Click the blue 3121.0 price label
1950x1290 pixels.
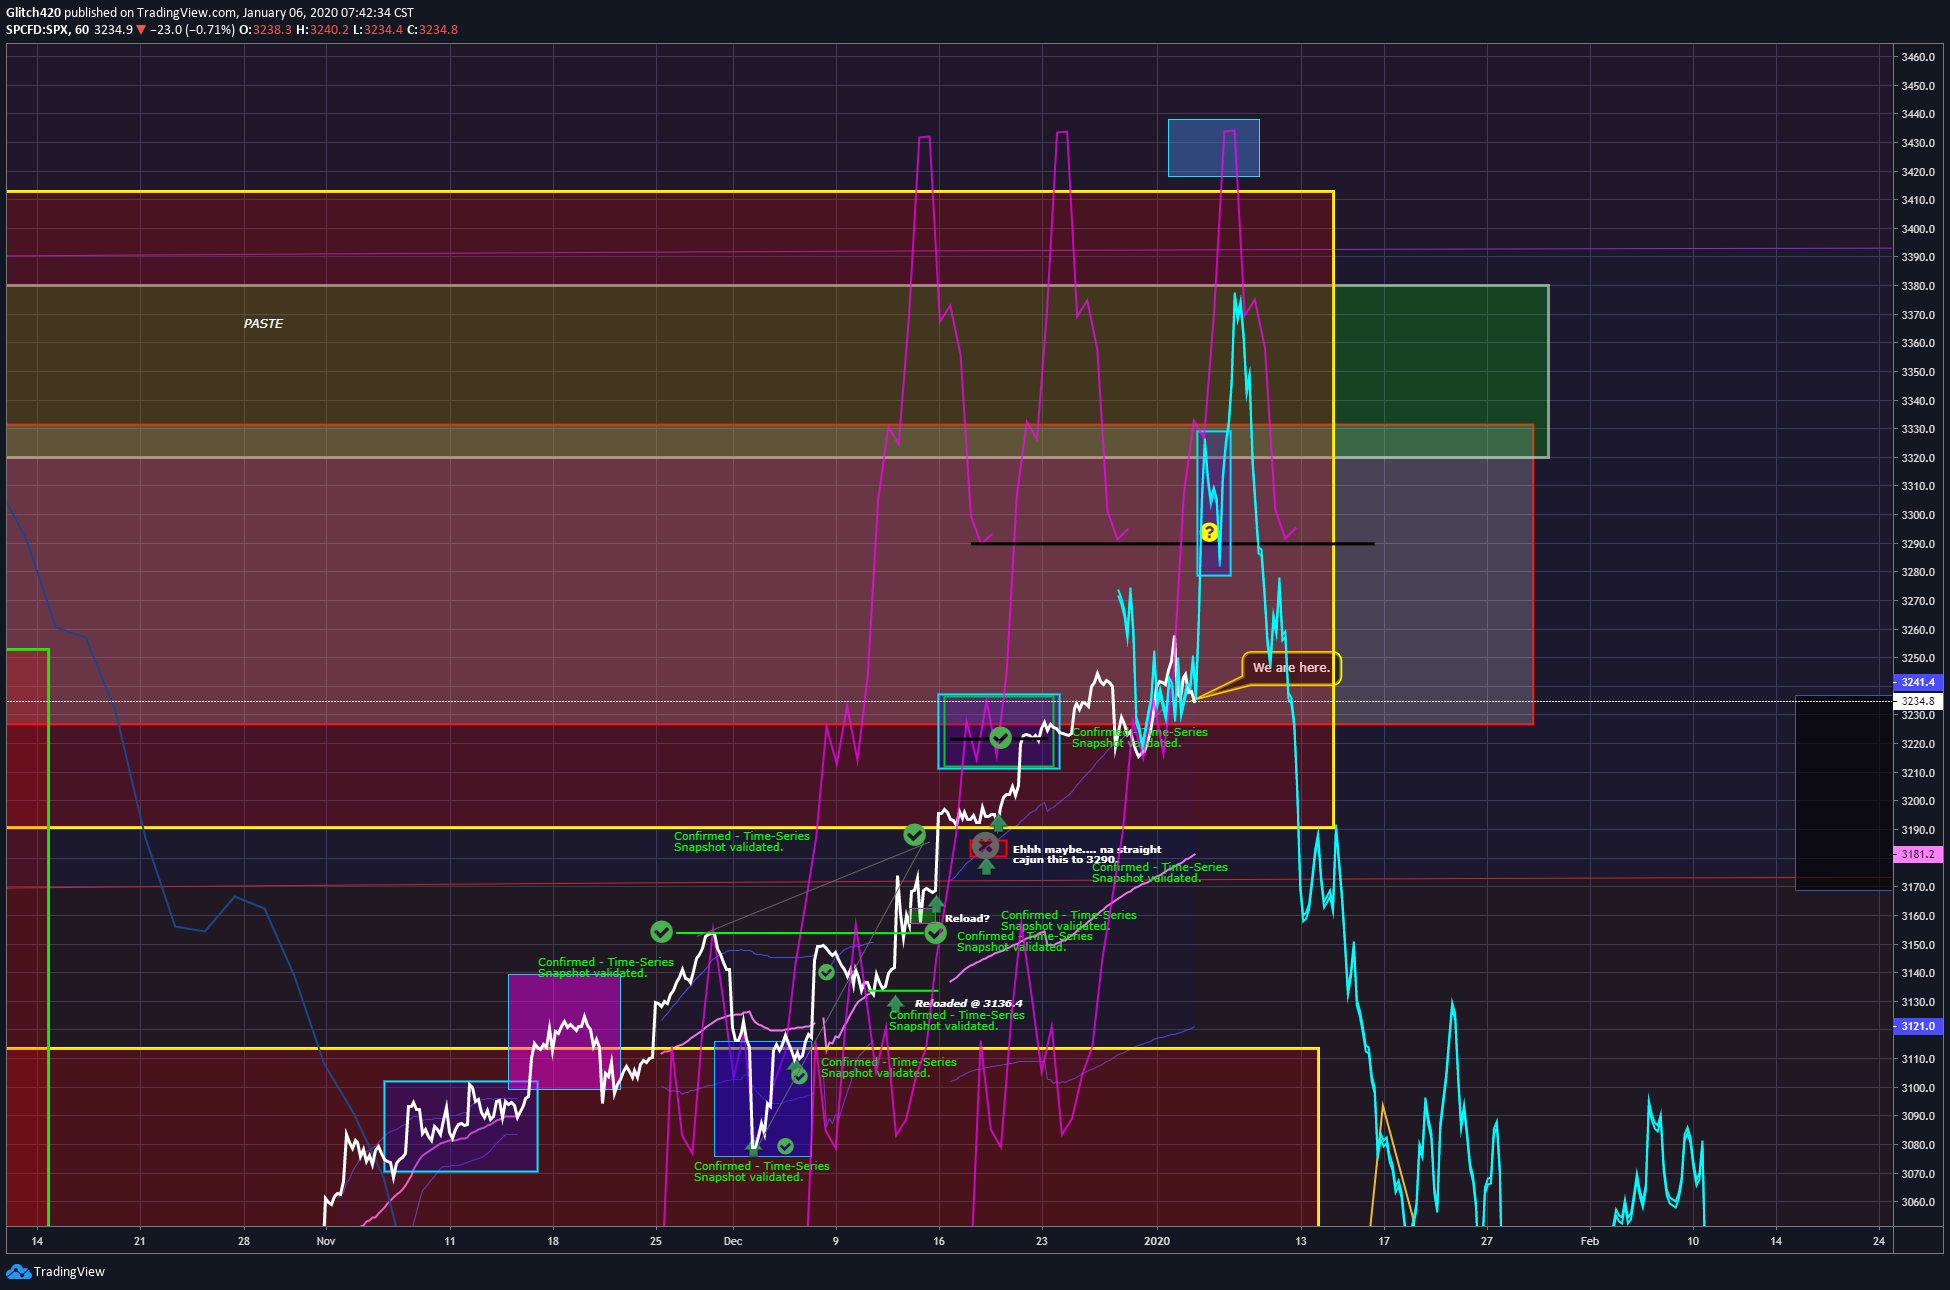(1917, 1026)
